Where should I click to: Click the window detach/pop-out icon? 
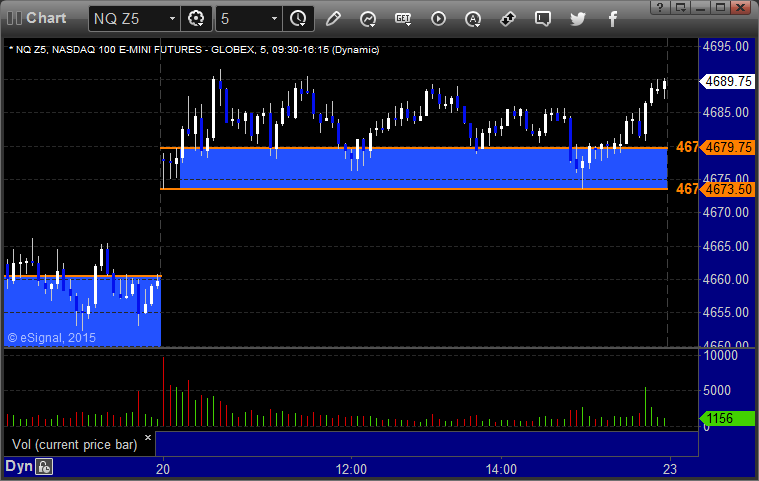(x=681, y=7)
